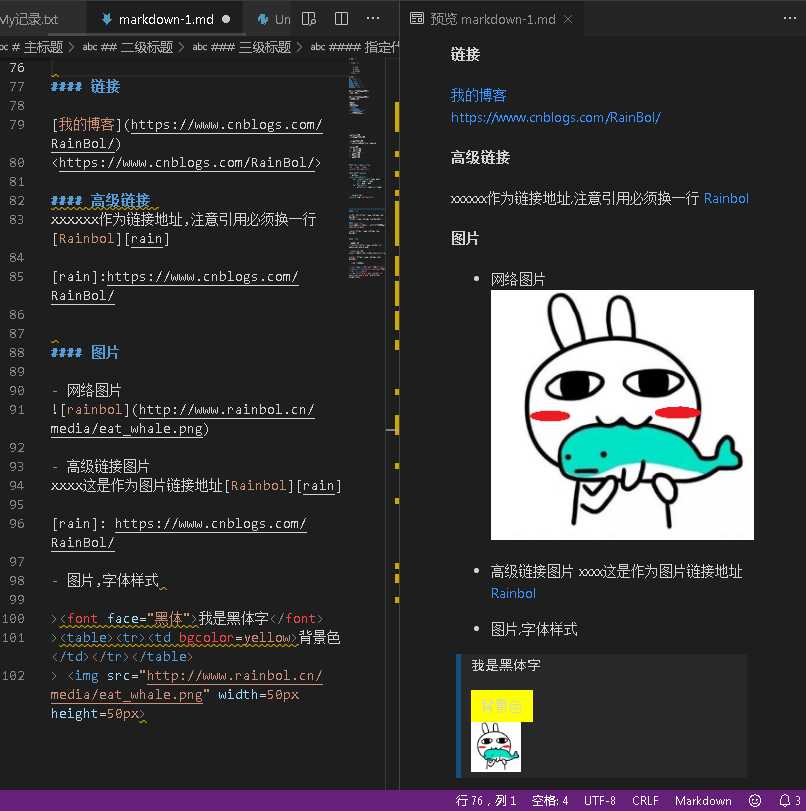Click bgcolor=yellow attribute on line 101

(237, 638)
